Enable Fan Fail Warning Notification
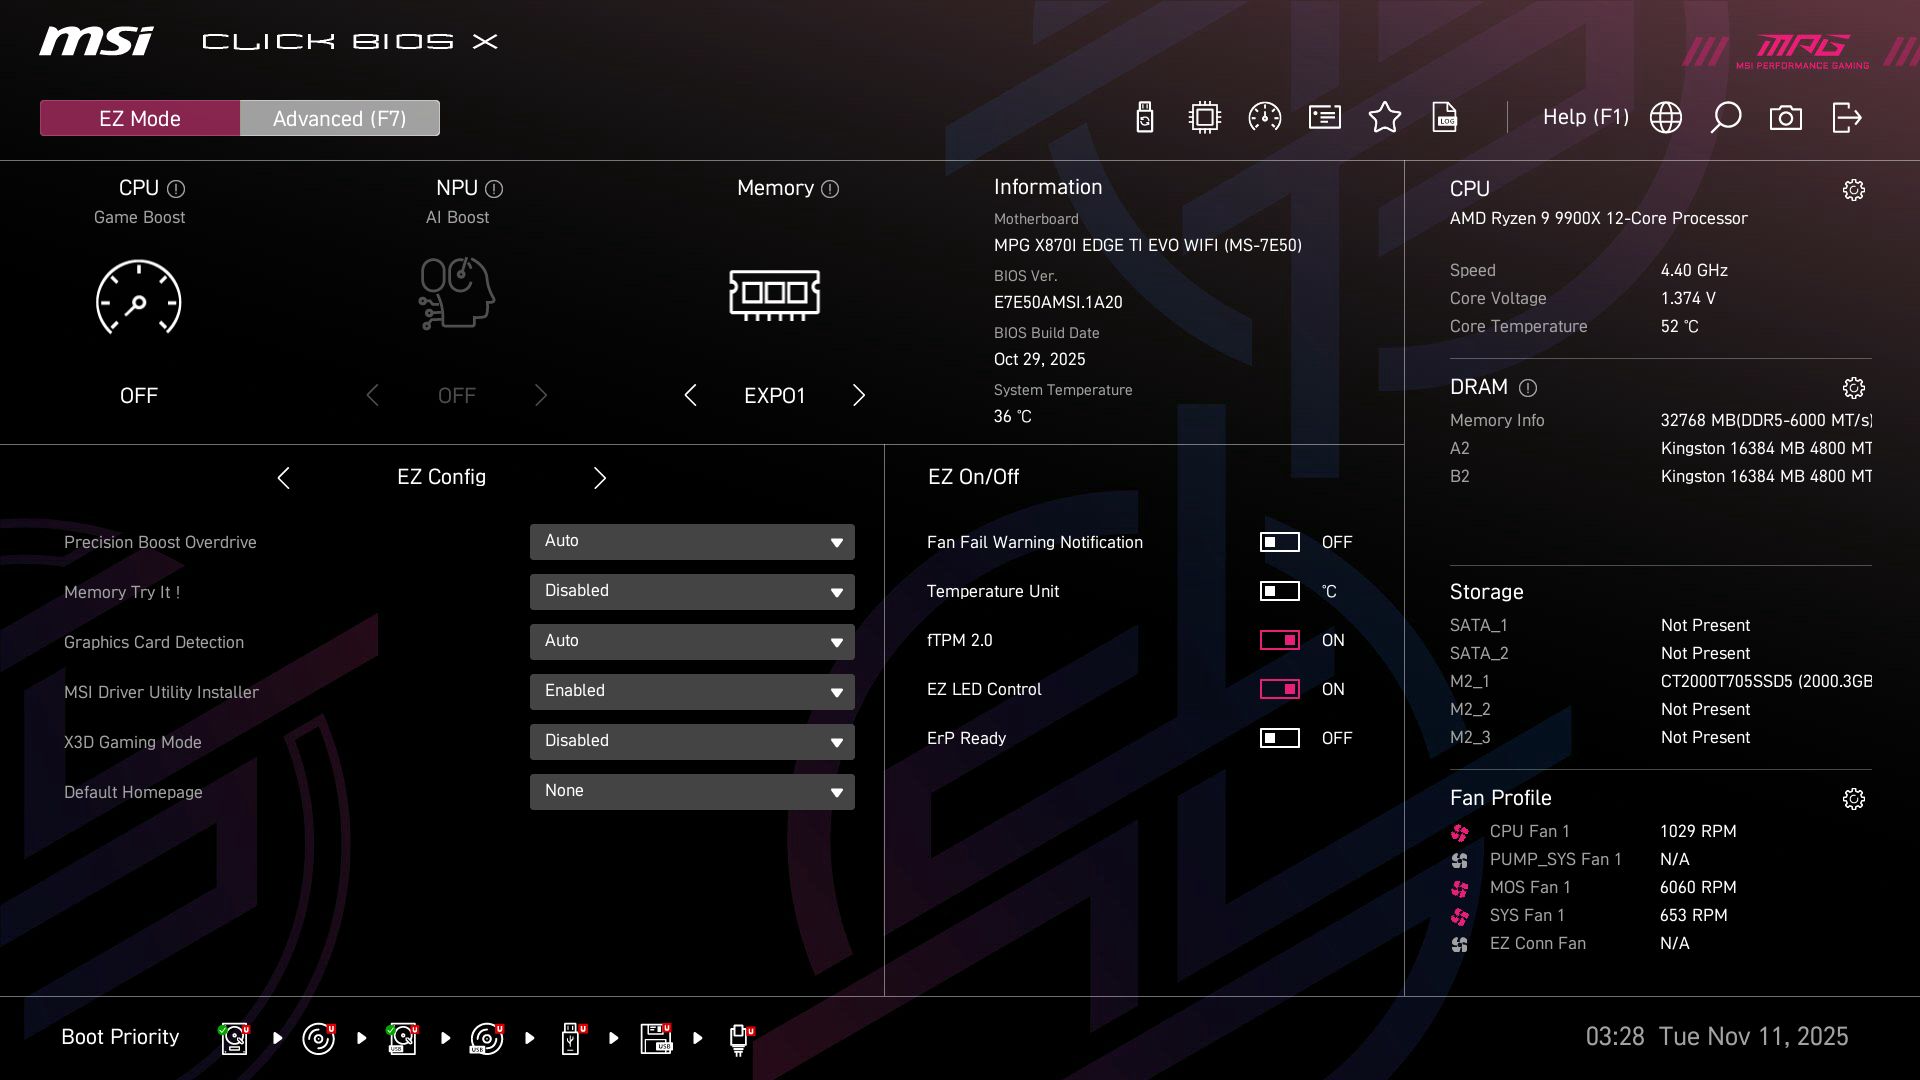 (x=1279, y=542)
